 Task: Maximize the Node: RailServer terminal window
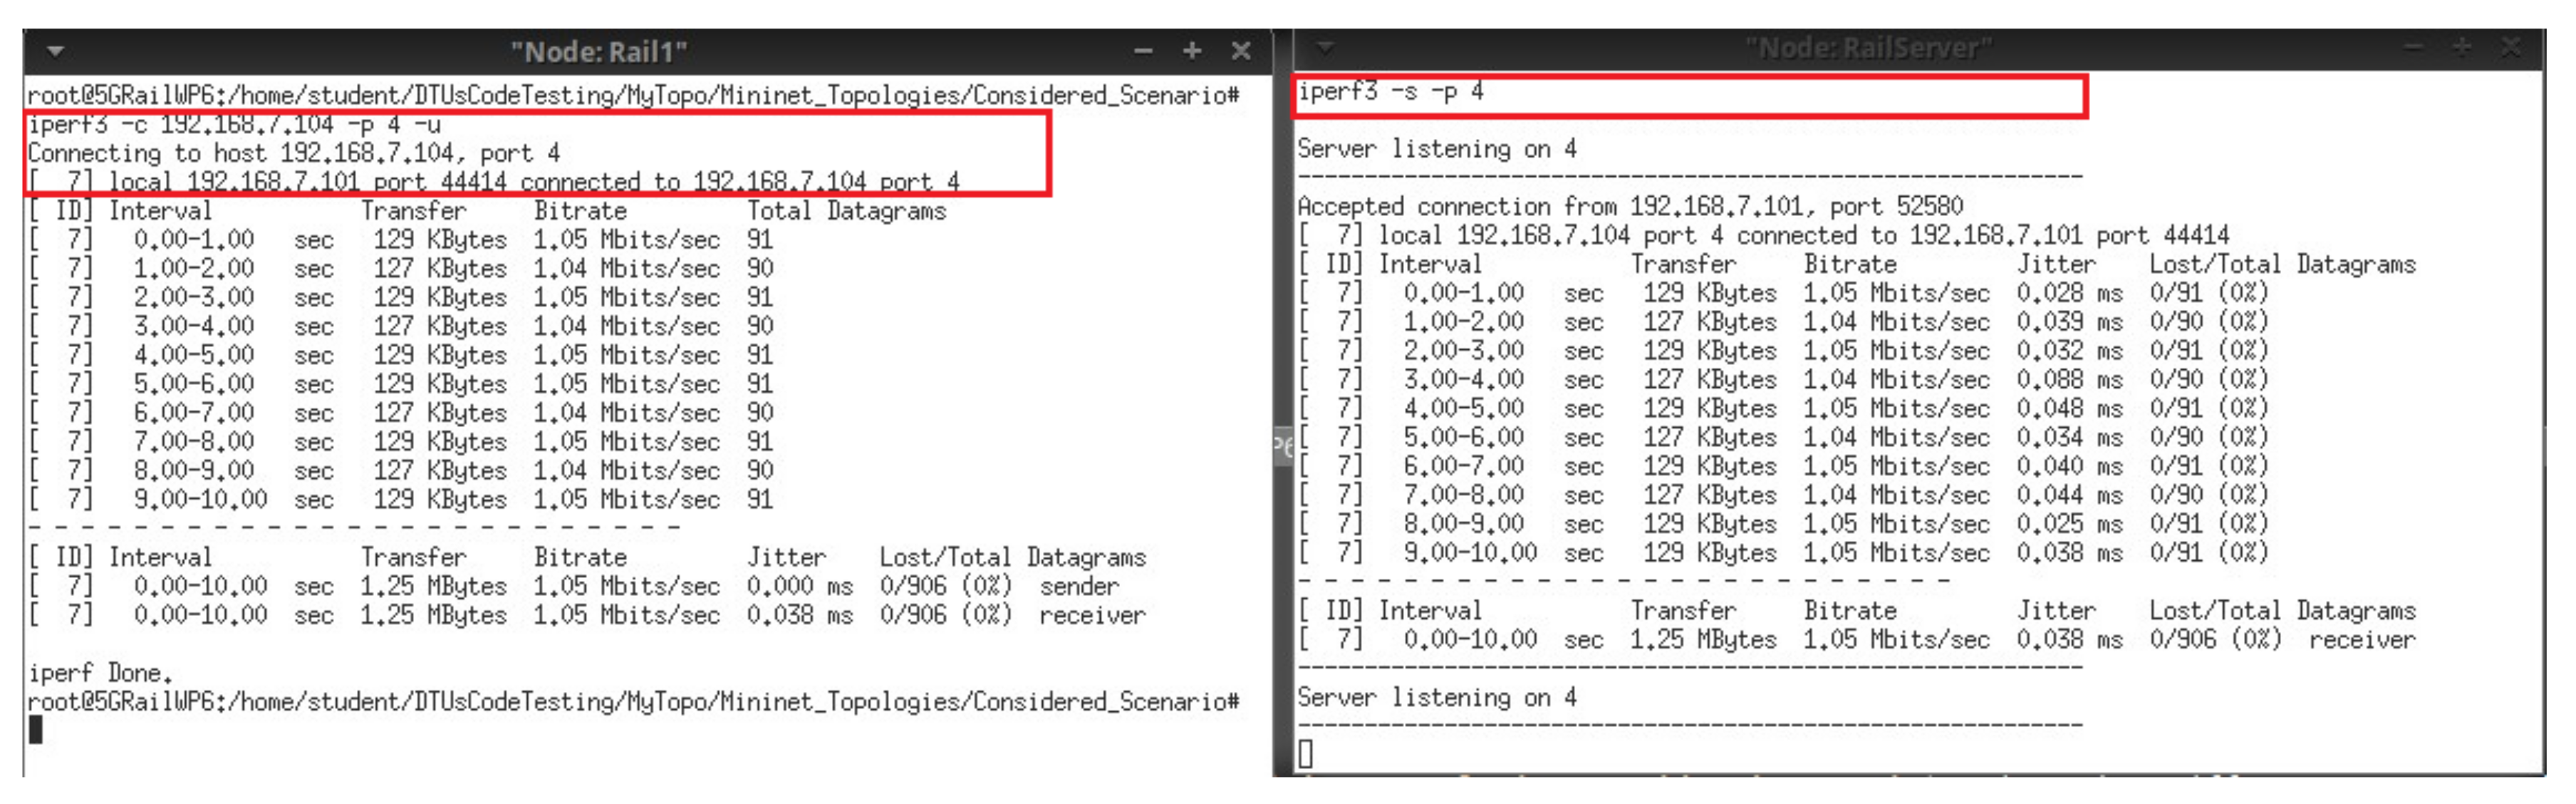(x=2461, y=47)
